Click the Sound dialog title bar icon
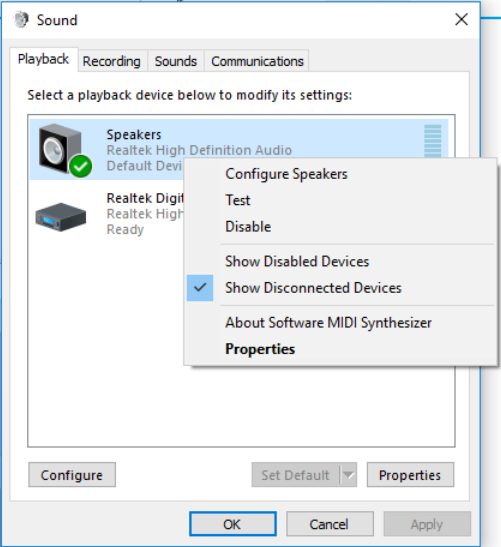501x547 pixels. tap(21, 20)
